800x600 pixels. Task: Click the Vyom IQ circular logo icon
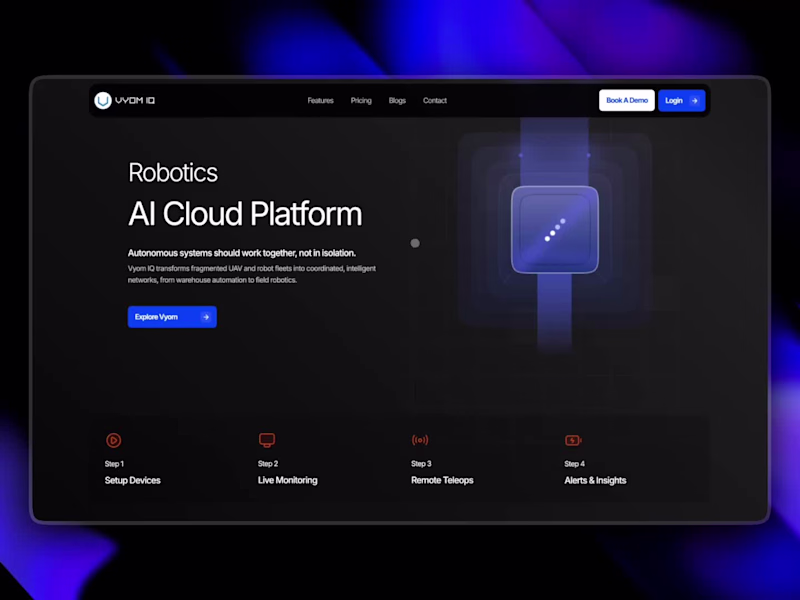tap(103, 101)
